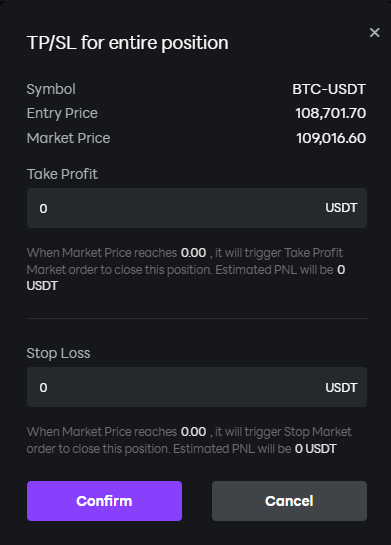Click the 0 USDT estimated PNL under Stop Loss
The image size is (391, 545).
point(316,449)
